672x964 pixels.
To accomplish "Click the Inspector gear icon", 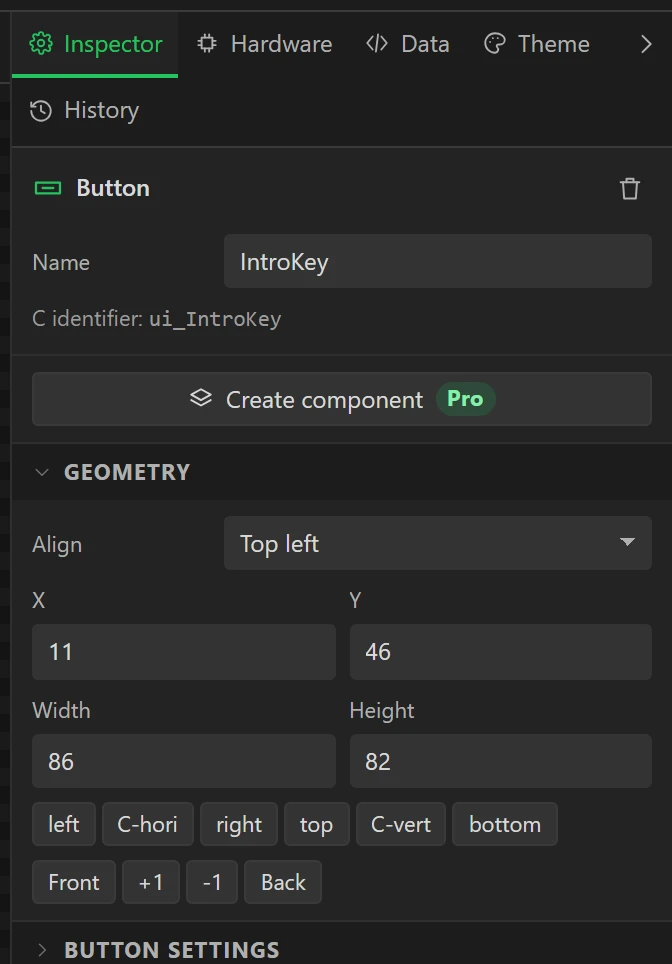I will [x=41, y=44].
